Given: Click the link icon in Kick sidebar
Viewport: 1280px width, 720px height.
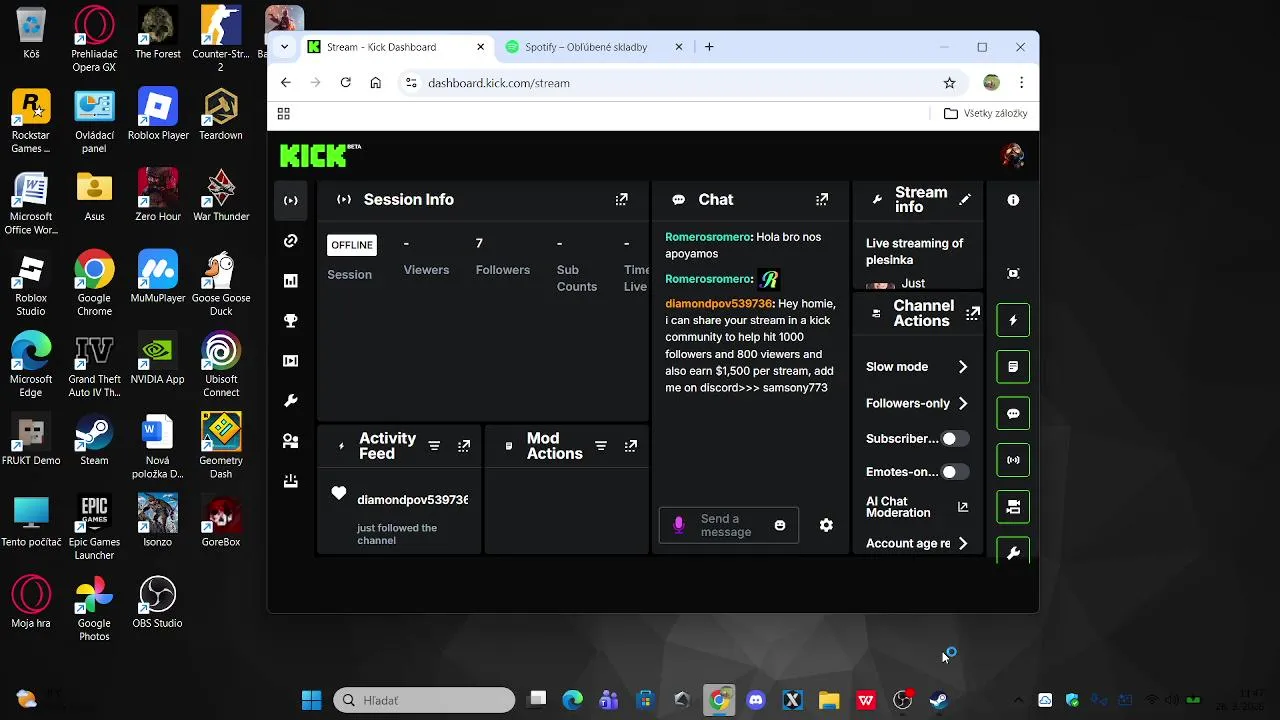Looking at the screenshot, I should [x=291, y=241].
